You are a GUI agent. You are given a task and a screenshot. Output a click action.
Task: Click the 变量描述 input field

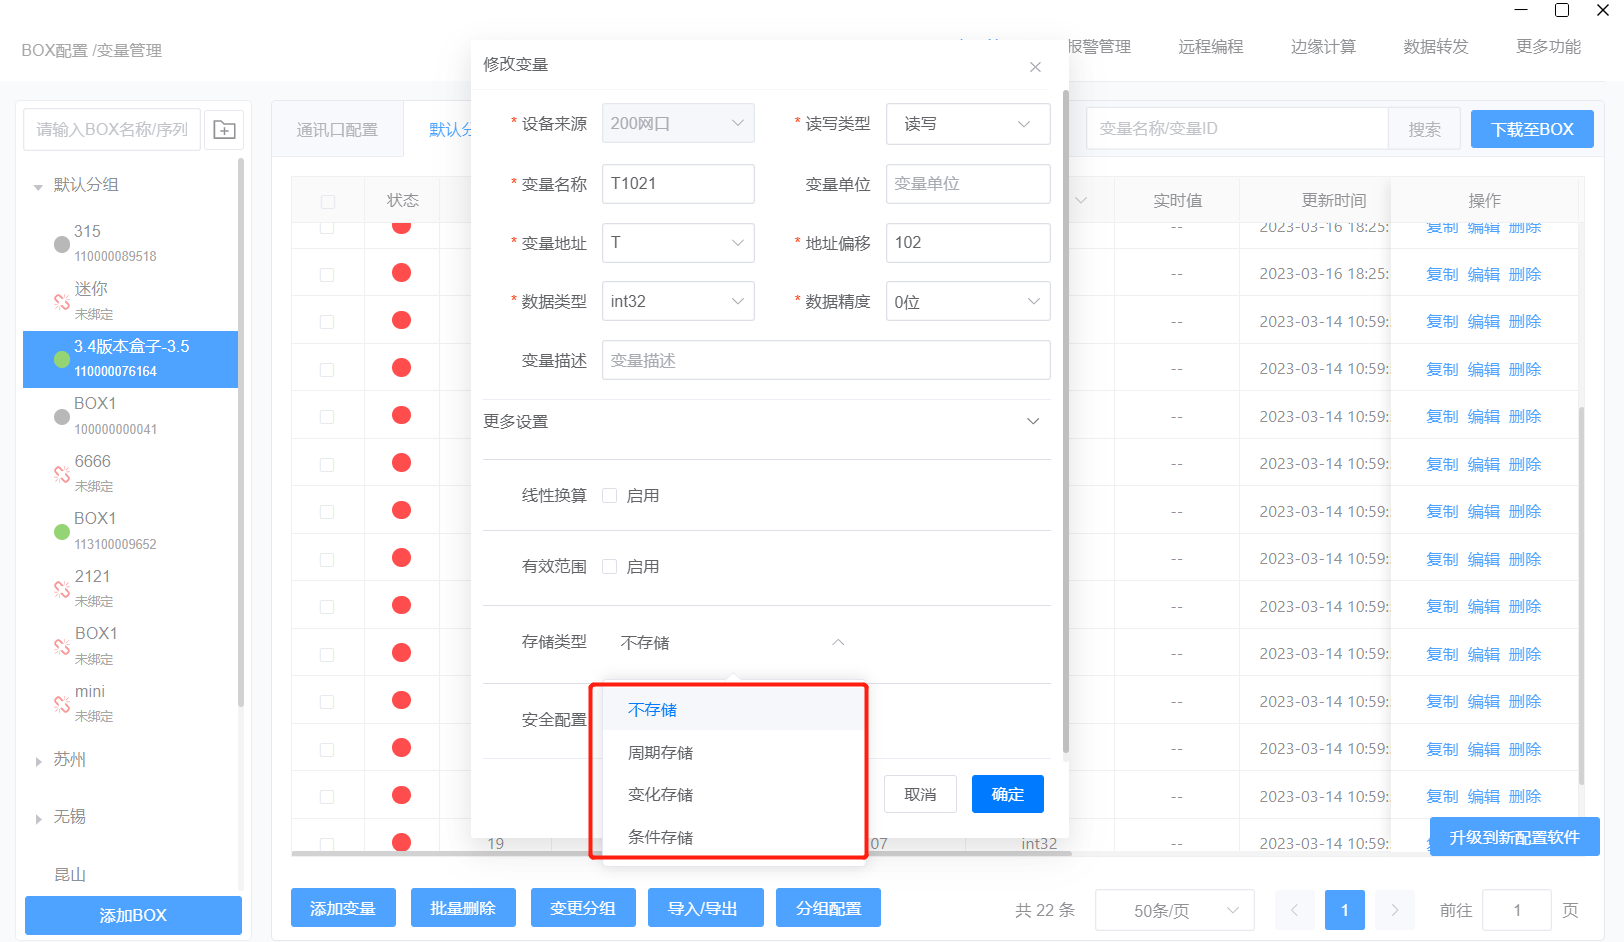(x=826, y=360)
